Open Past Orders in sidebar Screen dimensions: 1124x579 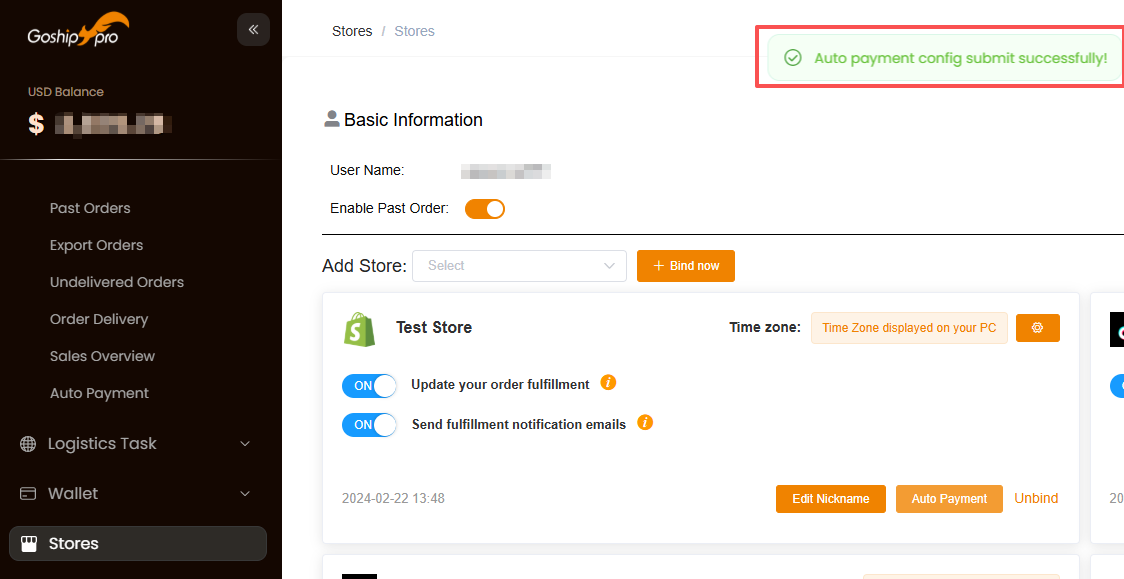(90, 208)
